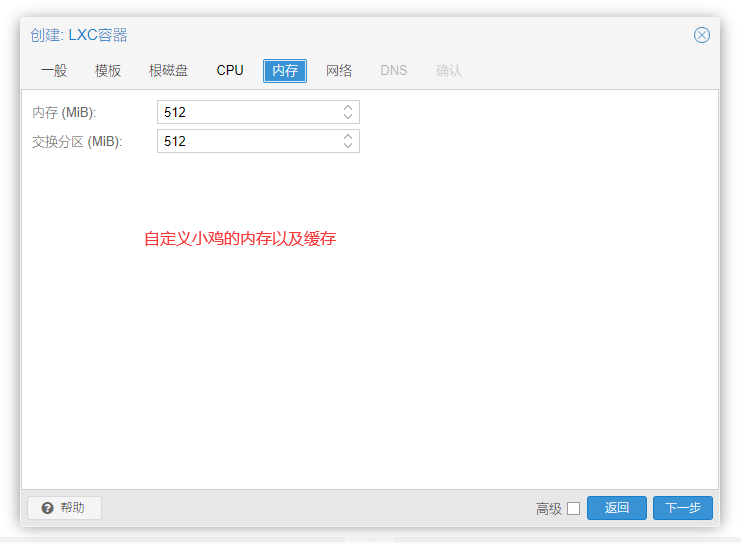Open the 模板 tab
This screenshot has width=741, height=544.
[x=108, y=71]
